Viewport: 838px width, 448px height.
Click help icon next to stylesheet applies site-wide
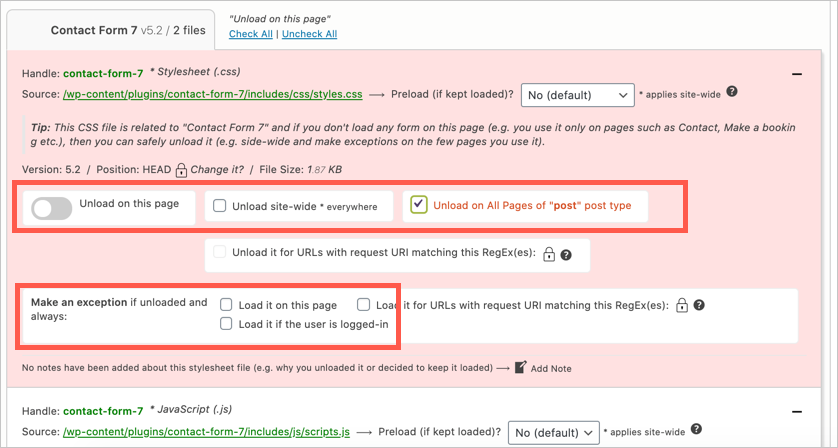point(732,92)
